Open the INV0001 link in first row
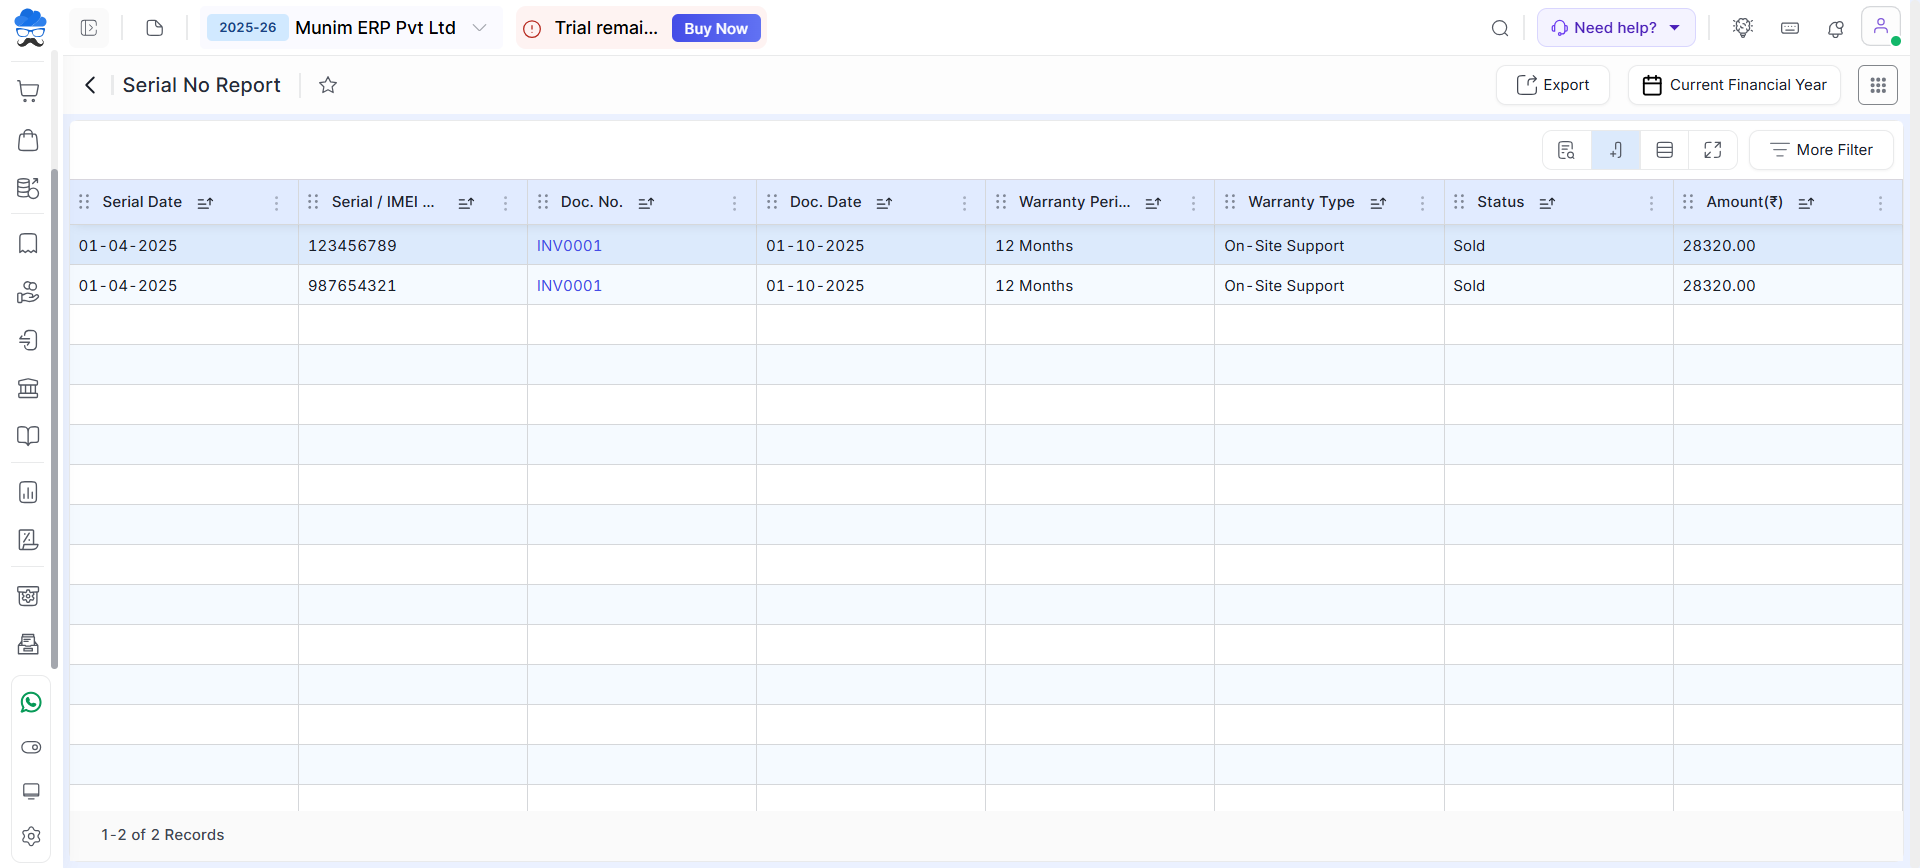The width and height of the screenshot is (1920, 868). click(569, 246)
